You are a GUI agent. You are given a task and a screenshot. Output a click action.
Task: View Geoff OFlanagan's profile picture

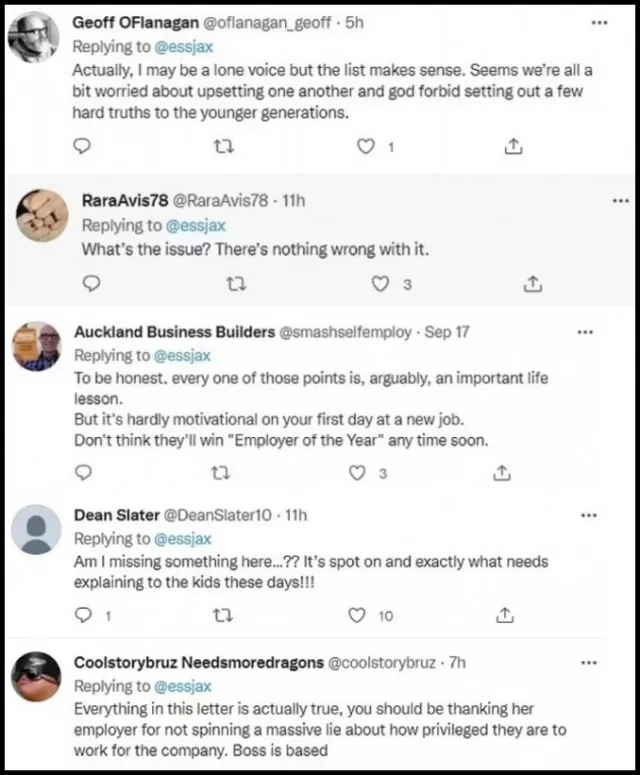(x=34, y=39)
